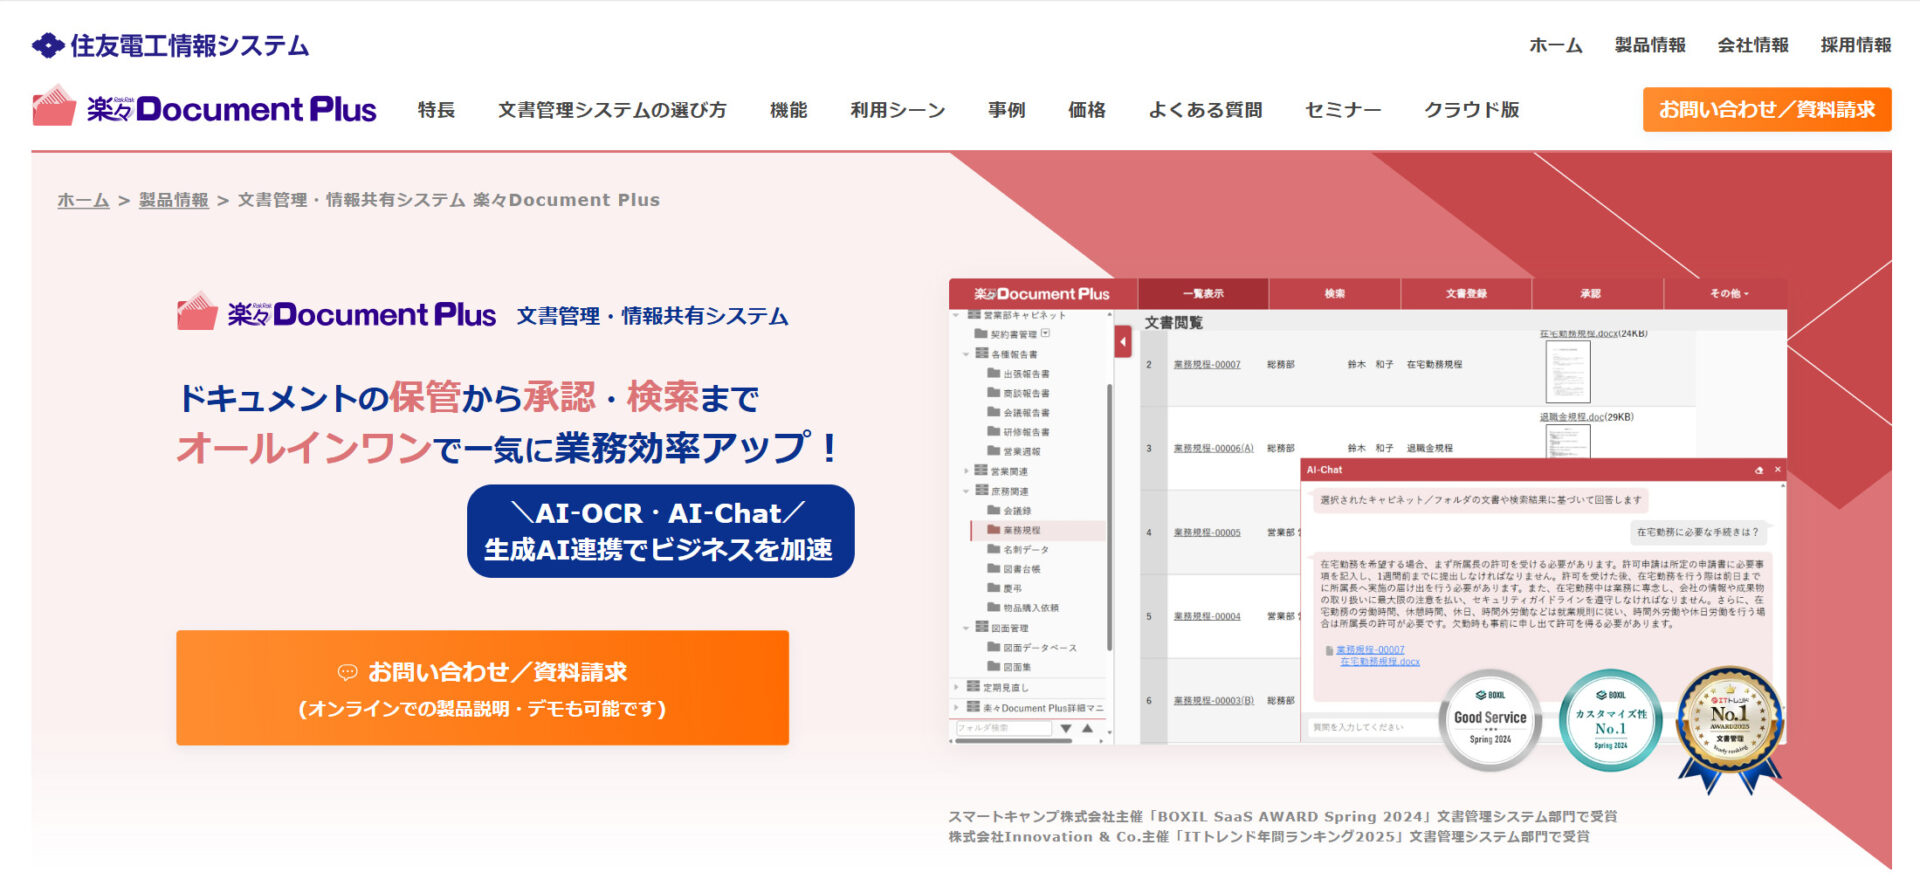Open document link 業務規程-00004
Screen dimensions: 1920x886
click(1206, 616)
